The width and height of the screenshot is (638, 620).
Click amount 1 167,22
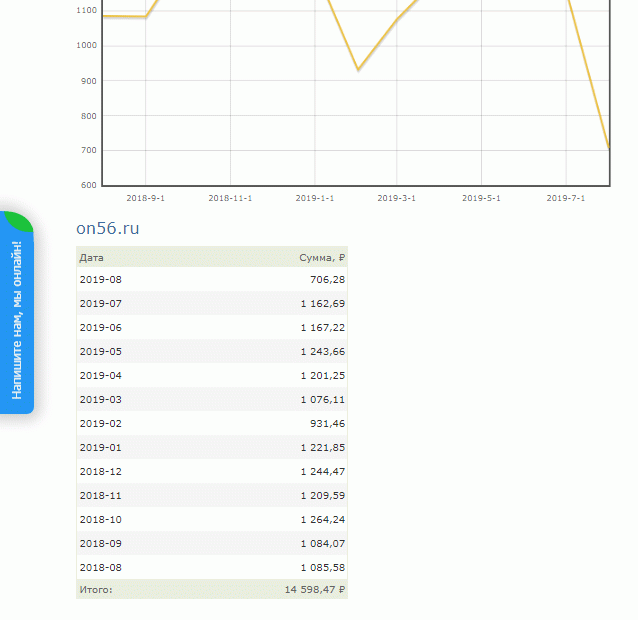click(323, 327)
